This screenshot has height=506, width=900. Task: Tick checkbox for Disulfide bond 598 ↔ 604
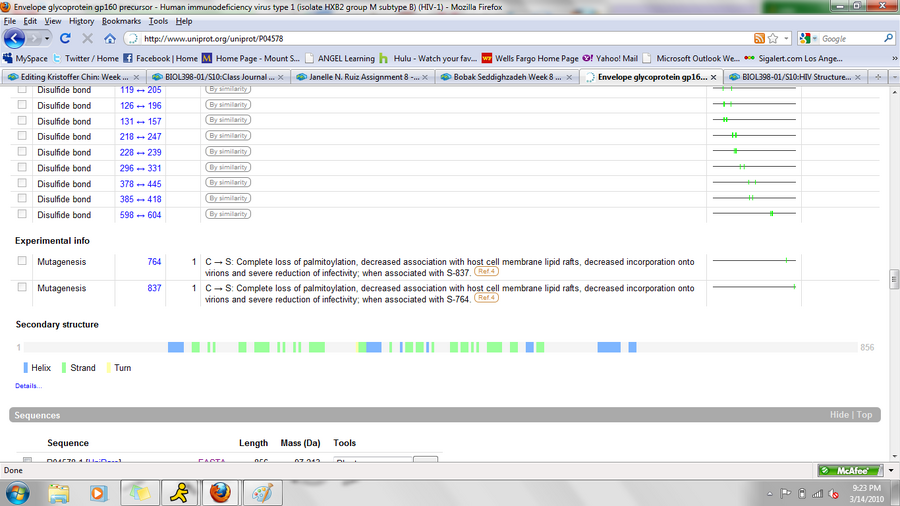[22, 214]
